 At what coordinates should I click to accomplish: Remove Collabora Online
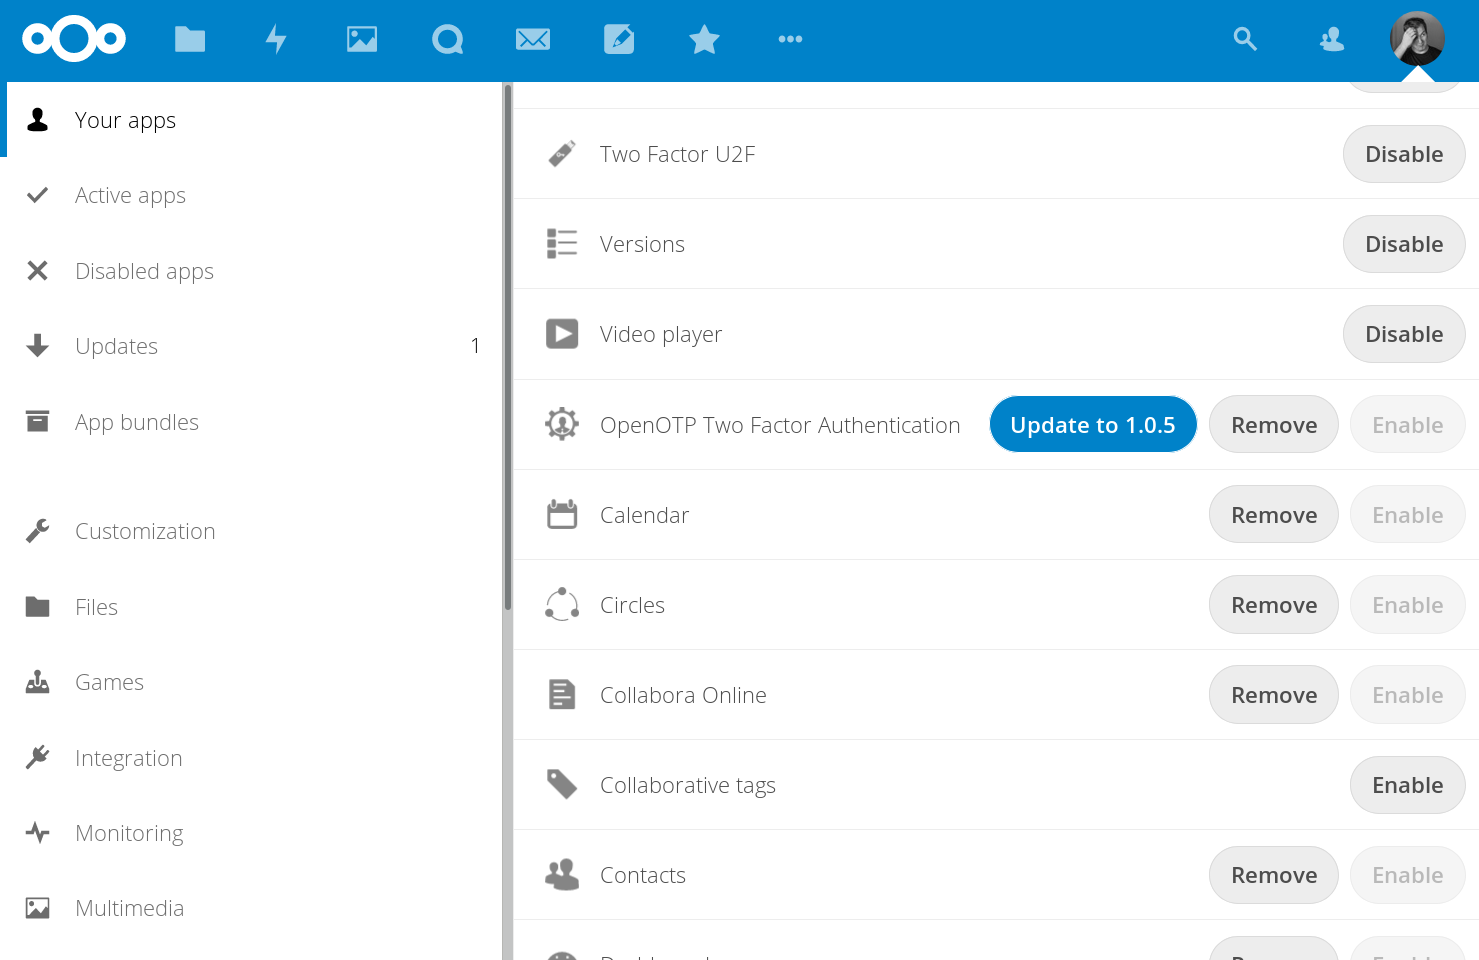coord(1274,694)
